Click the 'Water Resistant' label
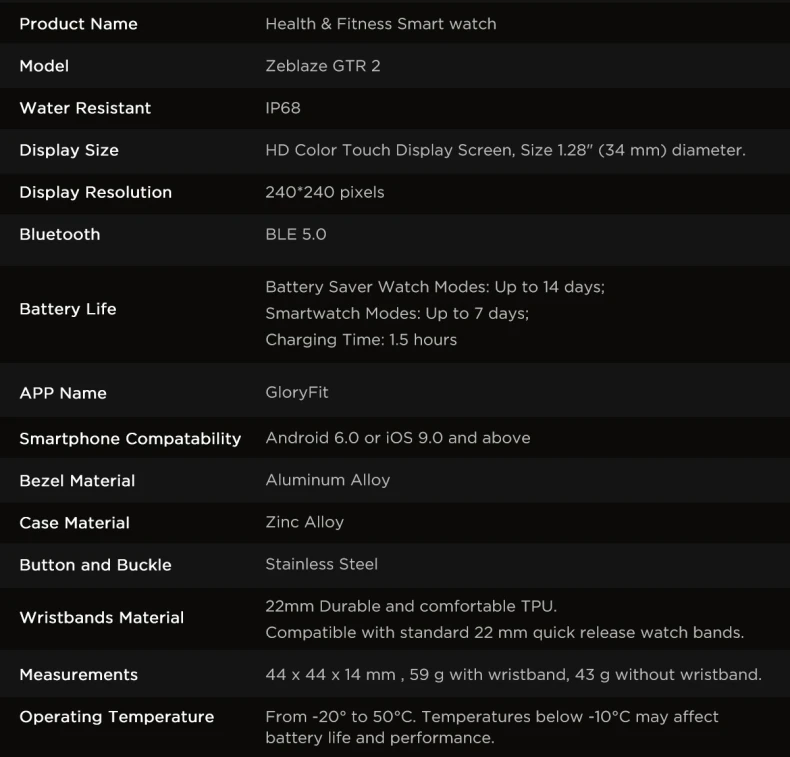The height and width of the screenshot is (757, 790). pos(85,108)
